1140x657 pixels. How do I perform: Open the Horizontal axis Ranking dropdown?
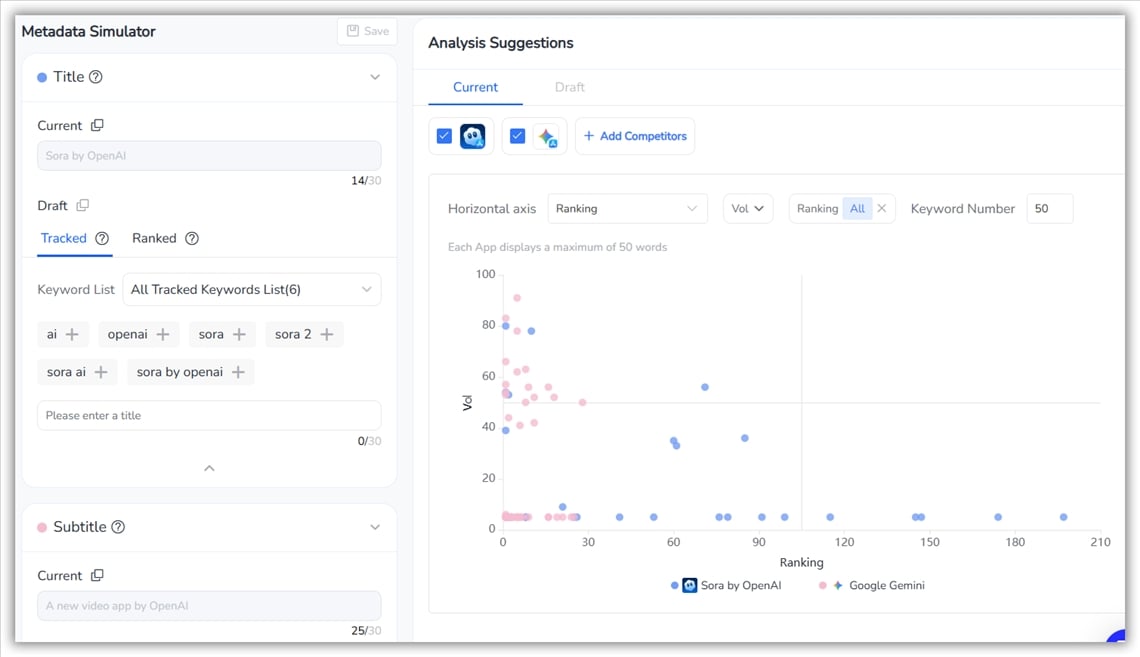pos(627,208)
